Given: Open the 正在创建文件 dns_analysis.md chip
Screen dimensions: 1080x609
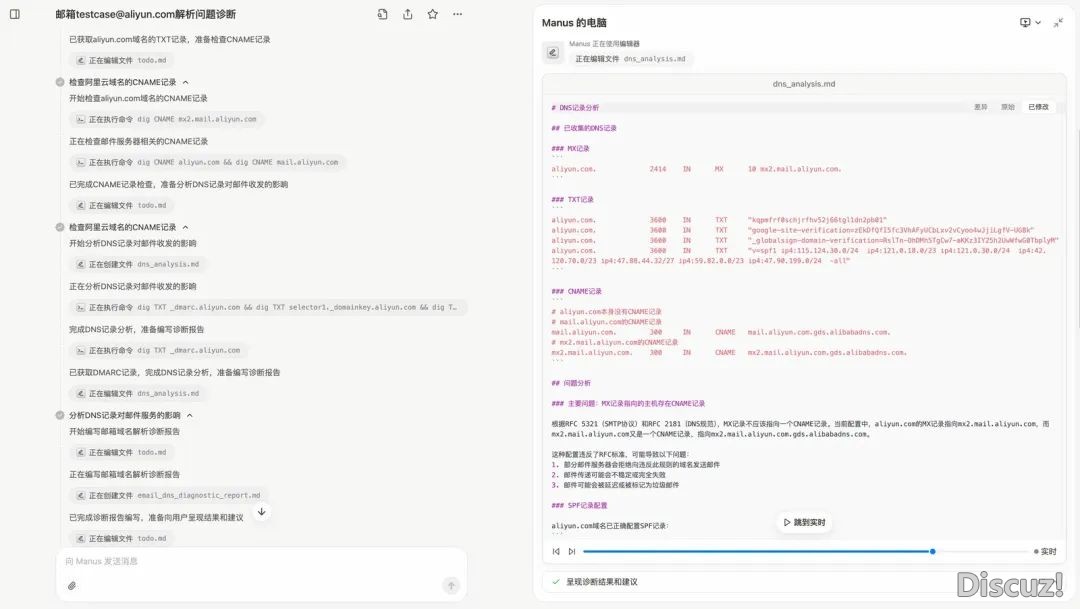Looking at the screenshot, I should click(138, 264).
